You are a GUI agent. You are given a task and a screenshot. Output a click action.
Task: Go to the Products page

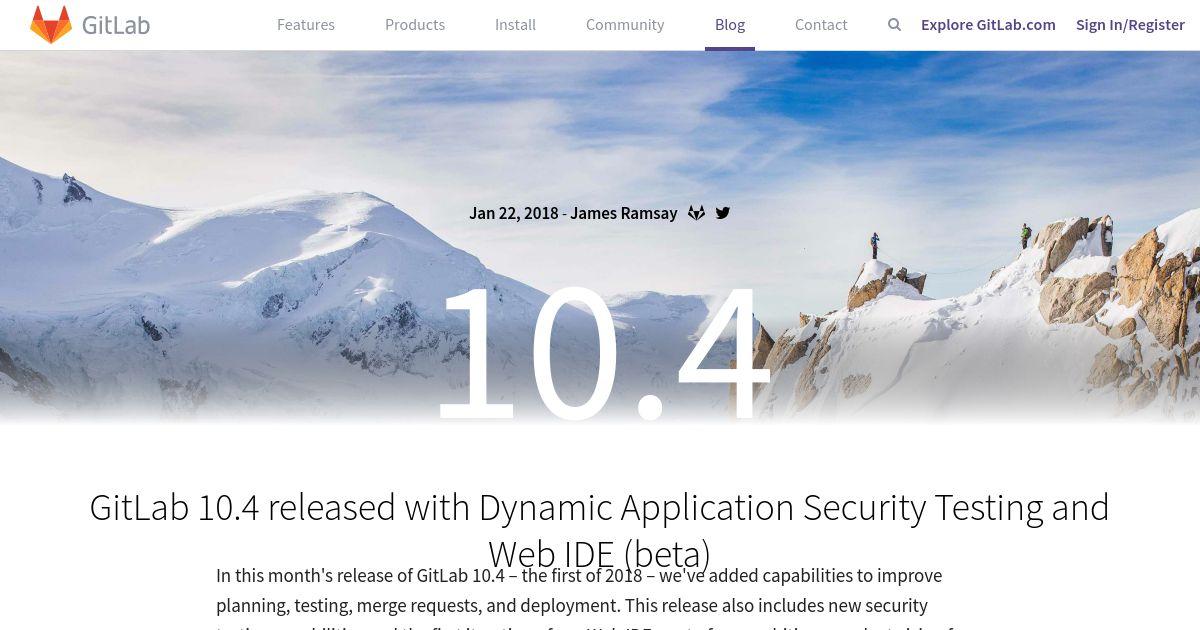pos(415,25)
